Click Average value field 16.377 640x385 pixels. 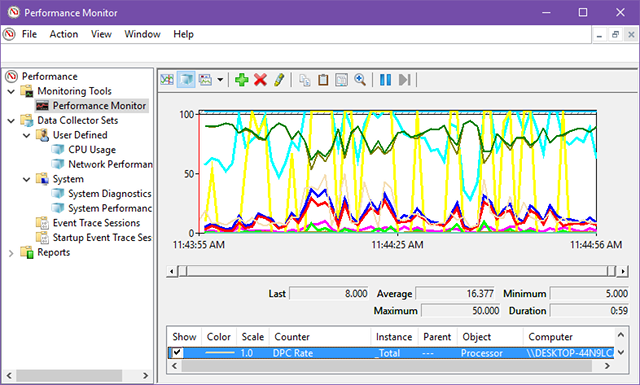tap(455, 294)
